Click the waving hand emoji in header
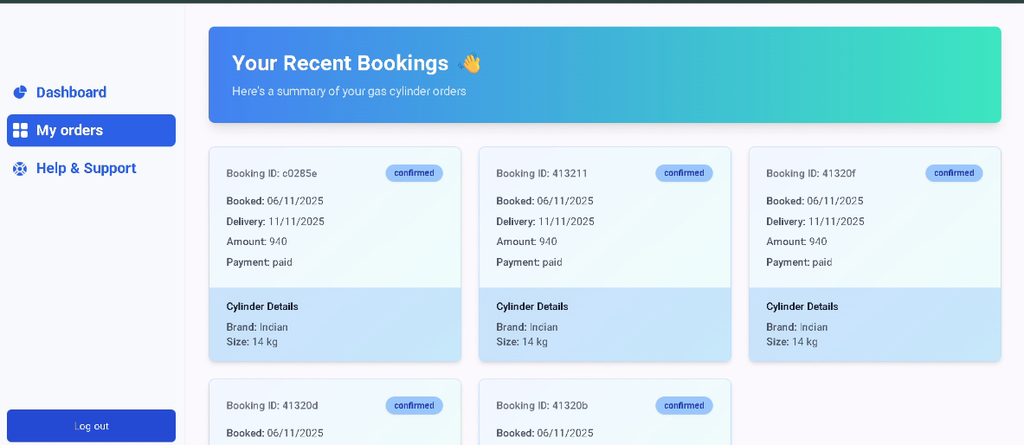 470,63
